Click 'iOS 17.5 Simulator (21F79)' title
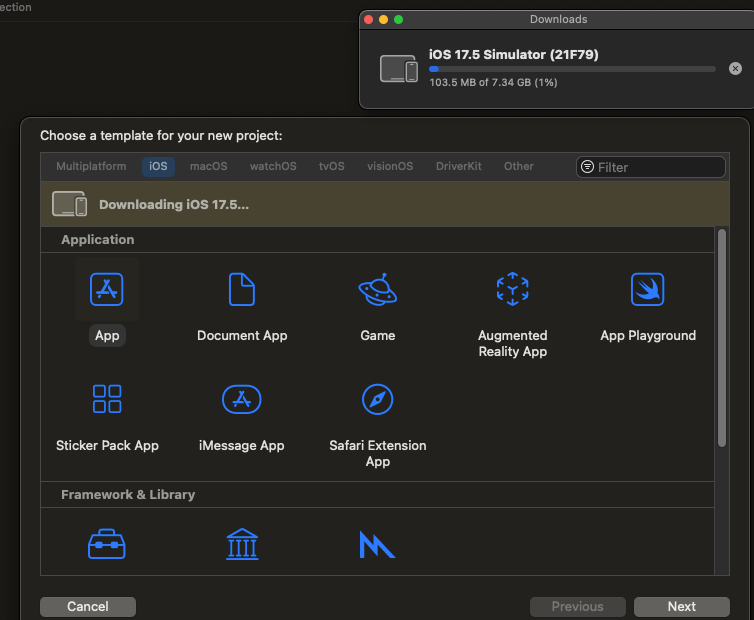The image size is (754, 620). click(x=514, y=54)
